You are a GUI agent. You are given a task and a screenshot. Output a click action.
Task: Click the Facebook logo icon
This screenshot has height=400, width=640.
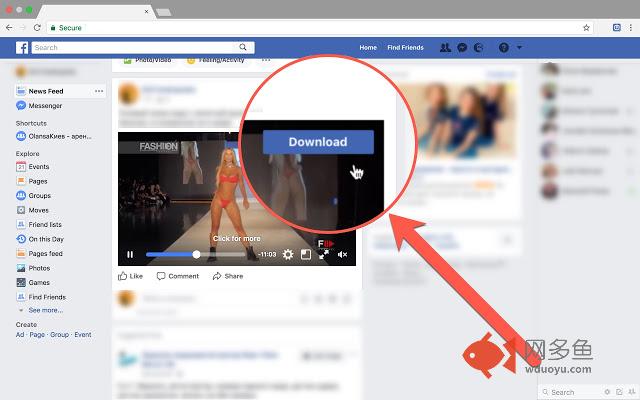point(22,47)
